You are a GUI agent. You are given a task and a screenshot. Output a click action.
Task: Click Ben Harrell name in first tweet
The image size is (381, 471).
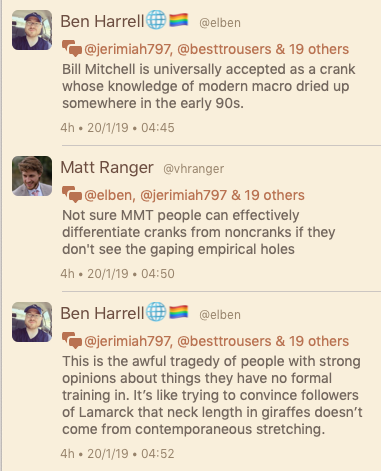pos(102,21)
